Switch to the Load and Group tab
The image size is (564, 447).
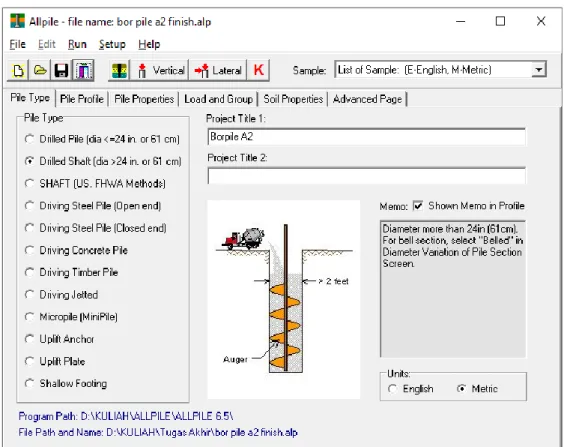click(x=218, y=99)
